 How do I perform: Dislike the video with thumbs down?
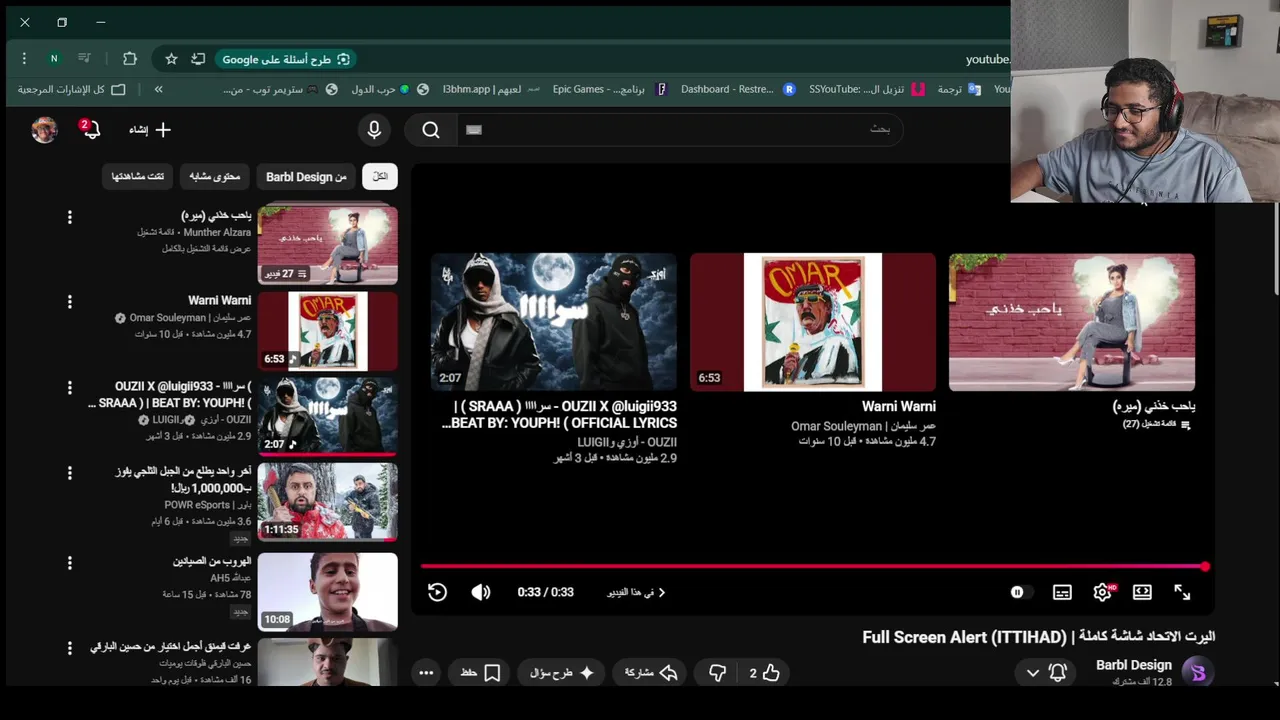pyautogui.click(x=717, y=673)
